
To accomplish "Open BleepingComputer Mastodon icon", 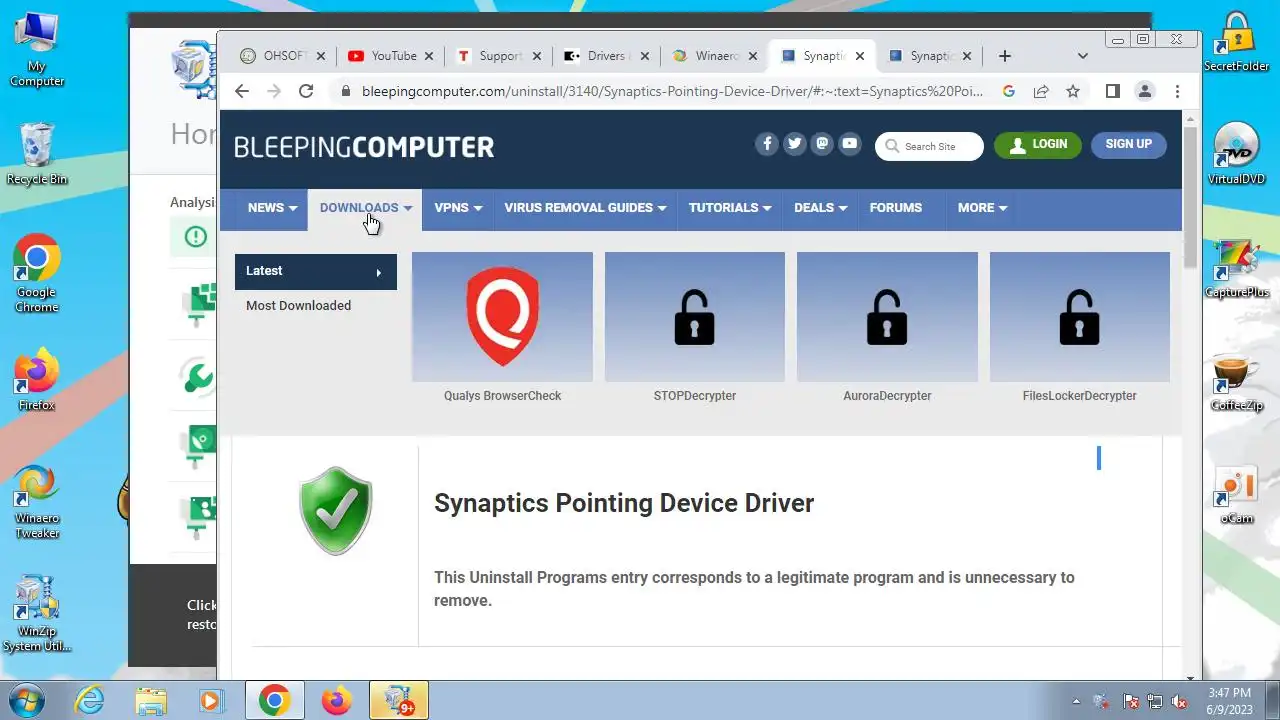I will point(822,144).
